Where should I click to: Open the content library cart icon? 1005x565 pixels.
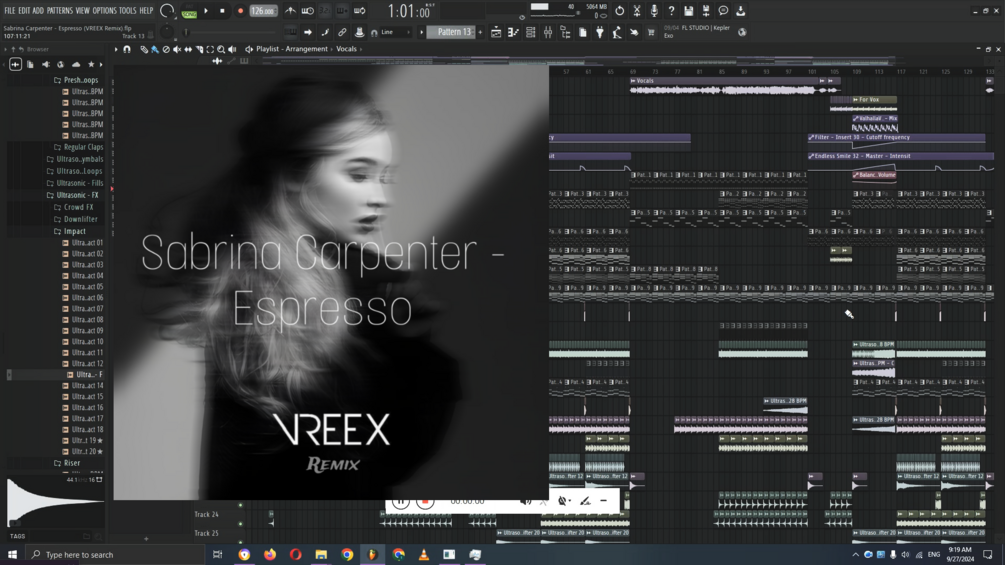click(651, 32)
